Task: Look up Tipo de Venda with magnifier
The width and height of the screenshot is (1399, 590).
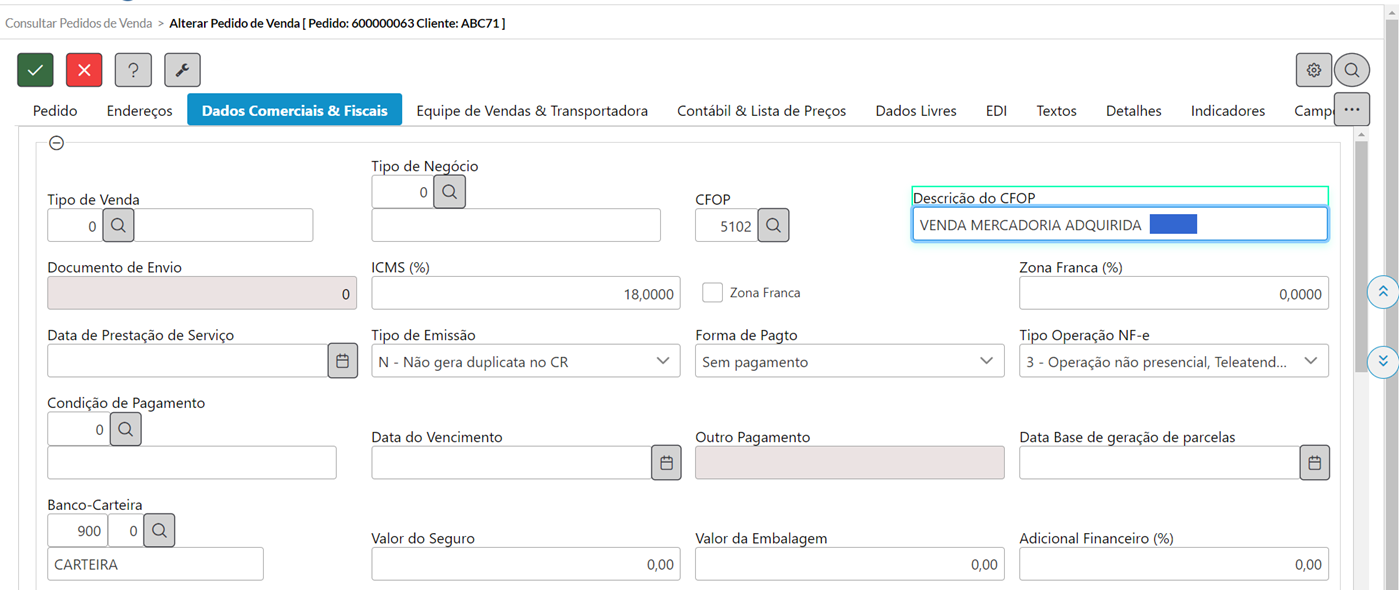Action: [x=118, y=226]
